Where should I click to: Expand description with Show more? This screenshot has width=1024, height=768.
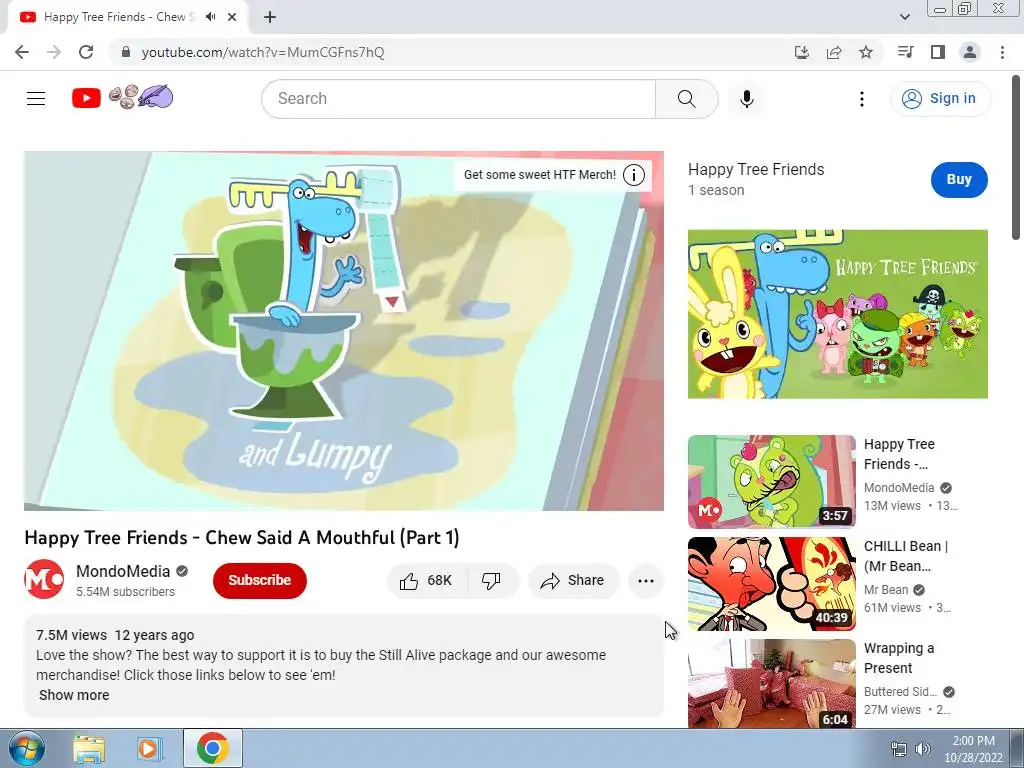tap(74, 696)
